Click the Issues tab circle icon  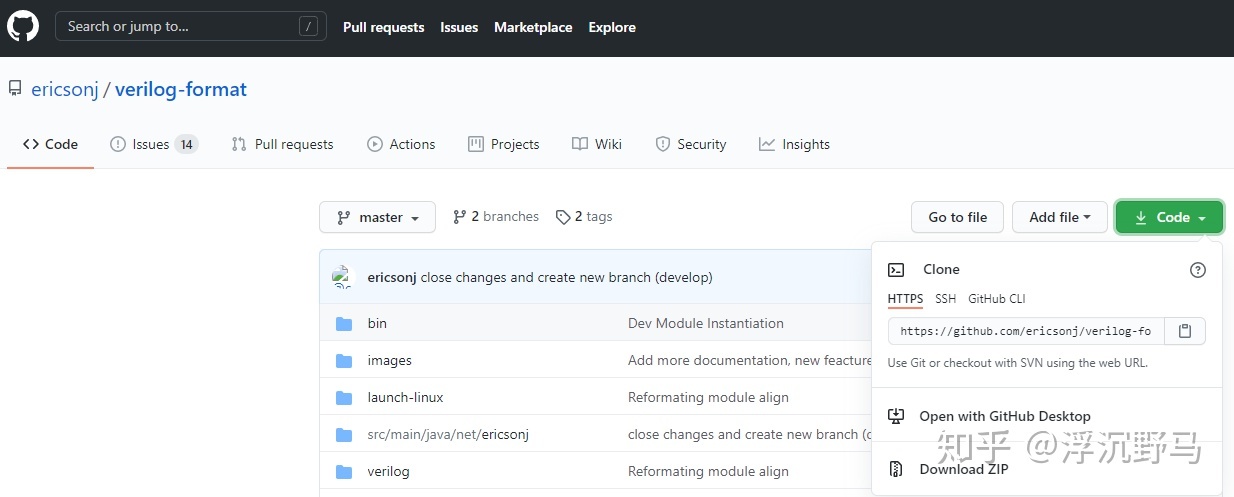tap(118, 144)
